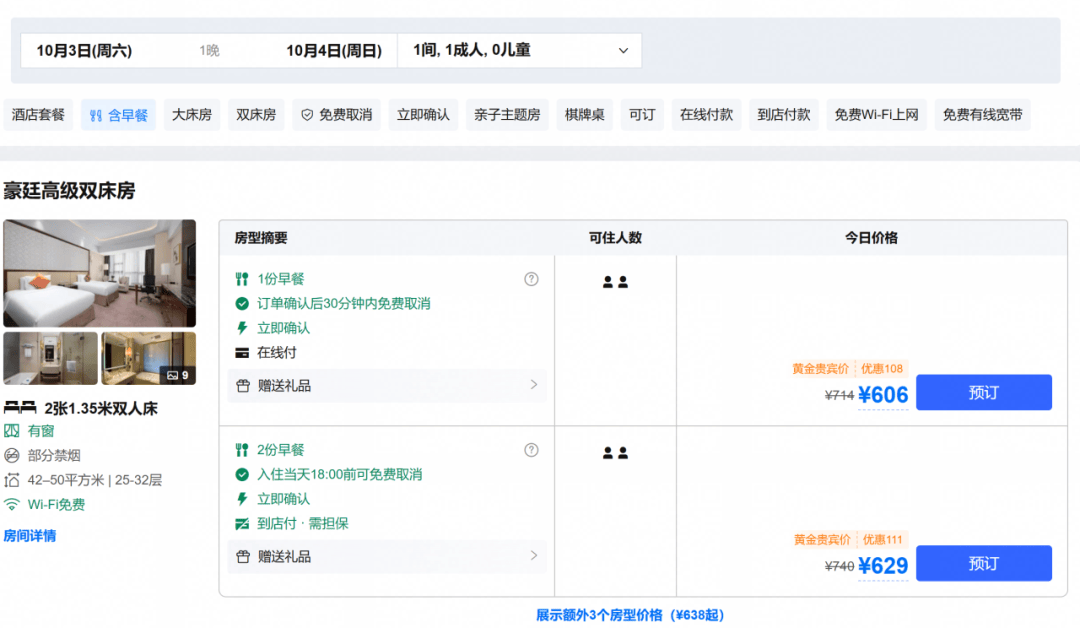The width and height of the screenshot is (1080, 628).
Task: Select the 到店付款 filter tag
Action: (784, 115)
